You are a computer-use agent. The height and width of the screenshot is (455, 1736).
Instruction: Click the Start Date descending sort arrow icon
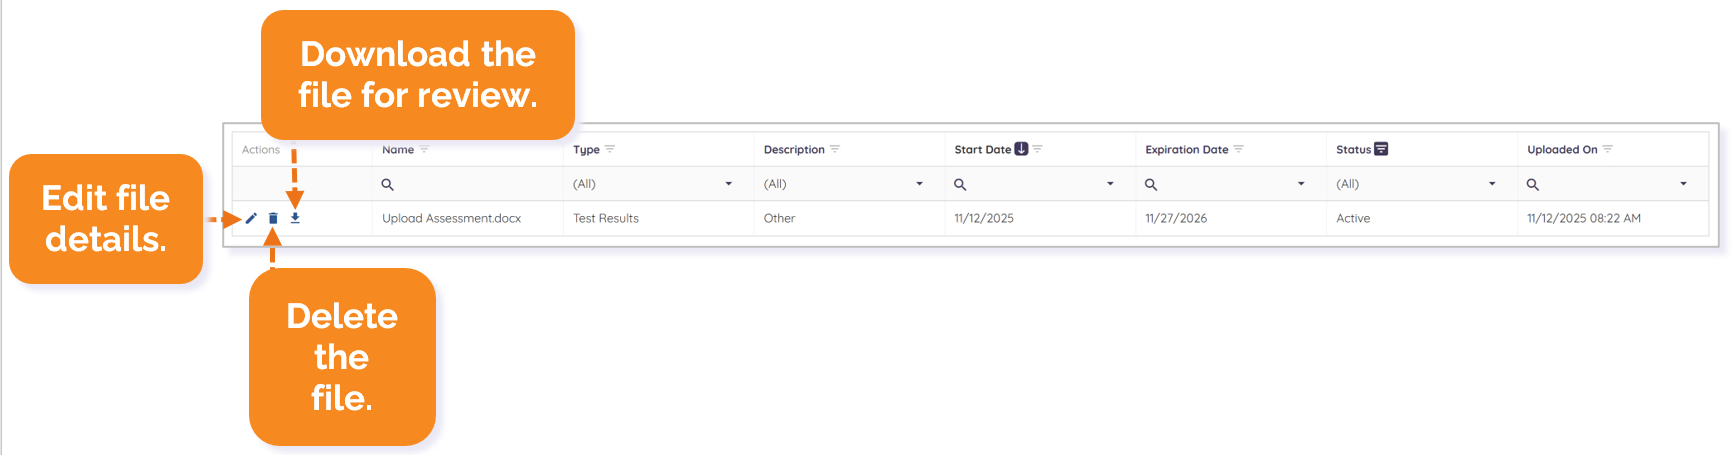1021,149
